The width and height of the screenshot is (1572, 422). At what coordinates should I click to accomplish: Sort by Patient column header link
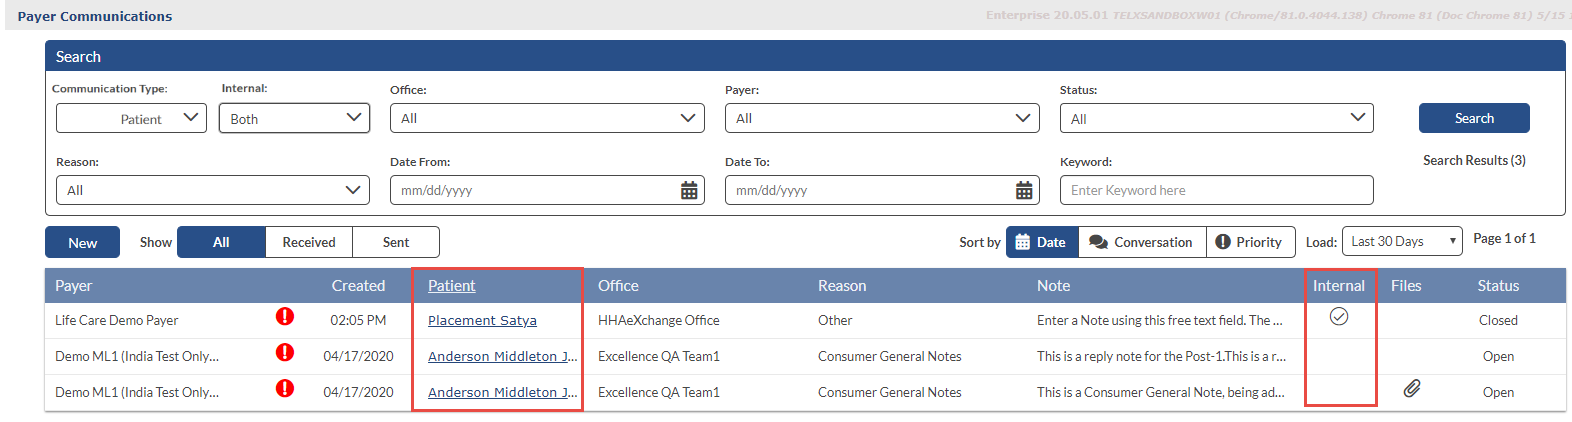(x=451, y=285)
